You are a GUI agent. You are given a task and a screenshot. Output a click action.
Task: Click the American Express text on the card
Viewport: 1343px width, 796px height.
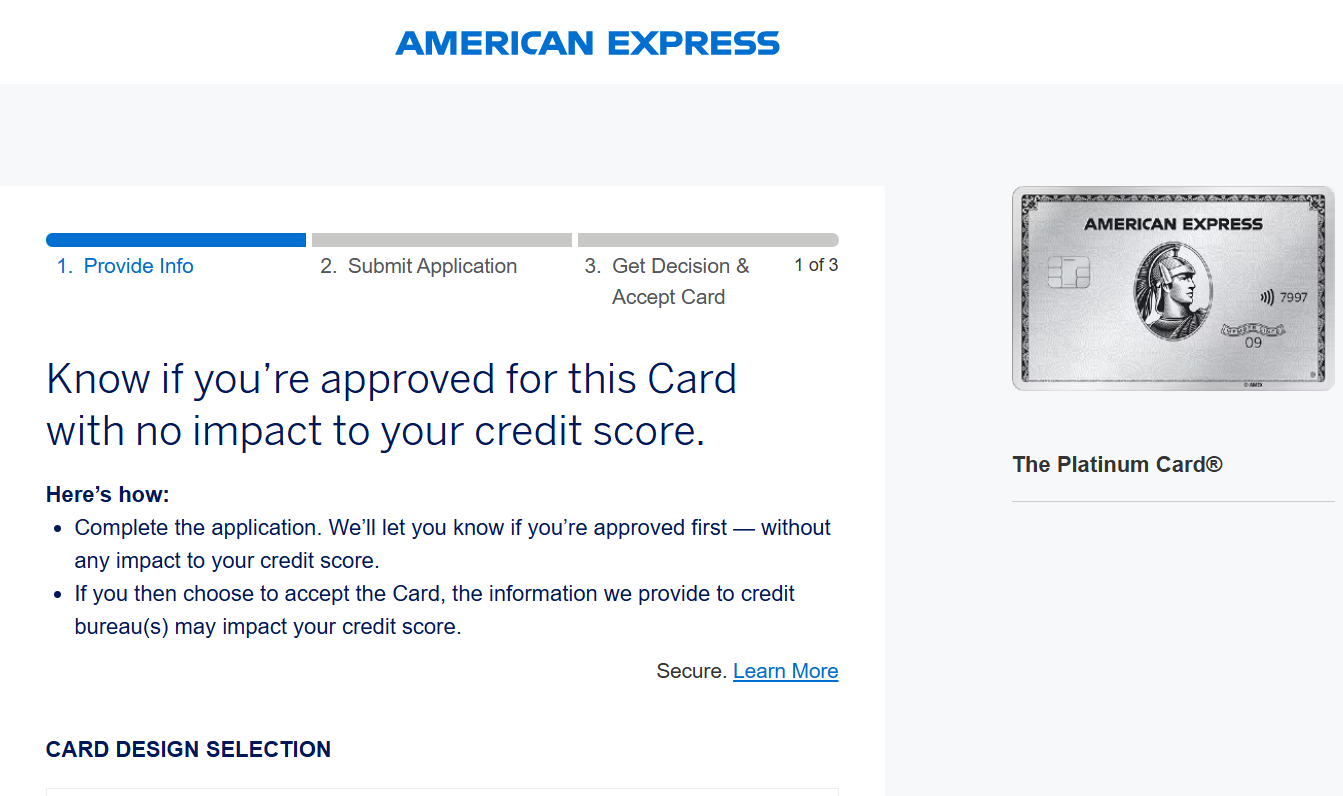[1173, 225]
